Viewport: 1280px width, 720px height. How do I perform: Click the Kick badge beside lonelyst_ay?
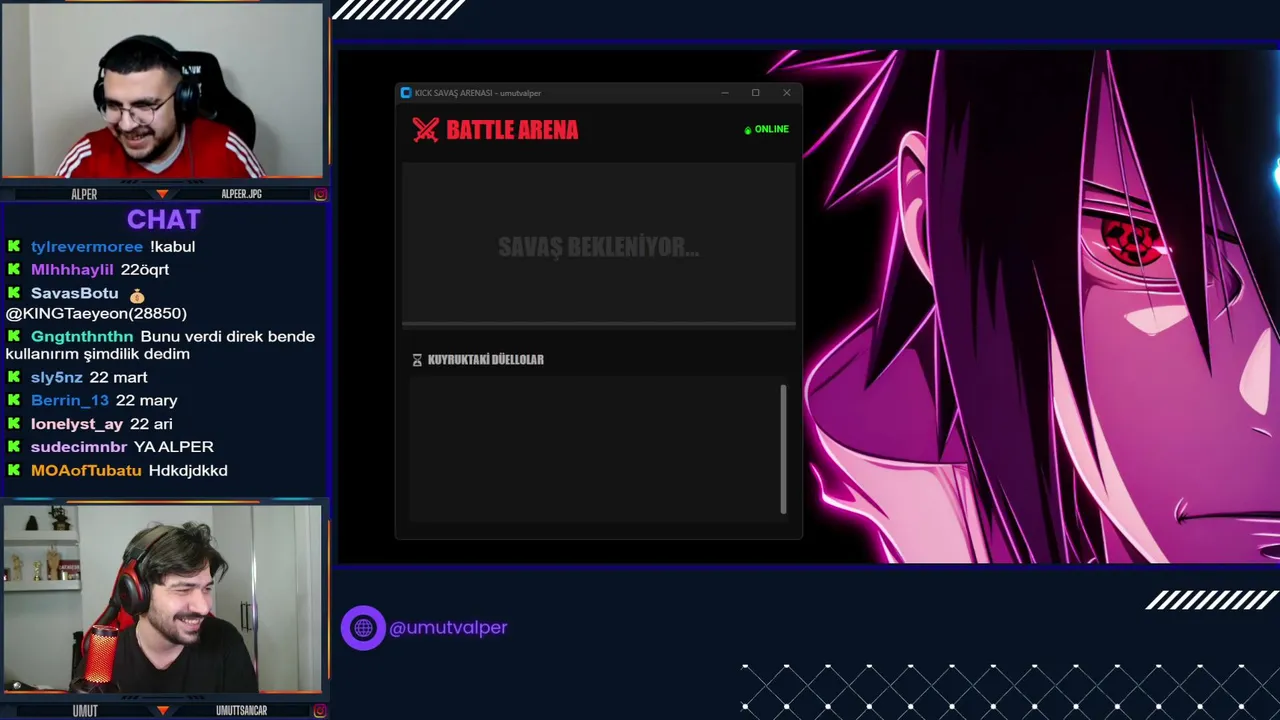(x=14, y=424)
